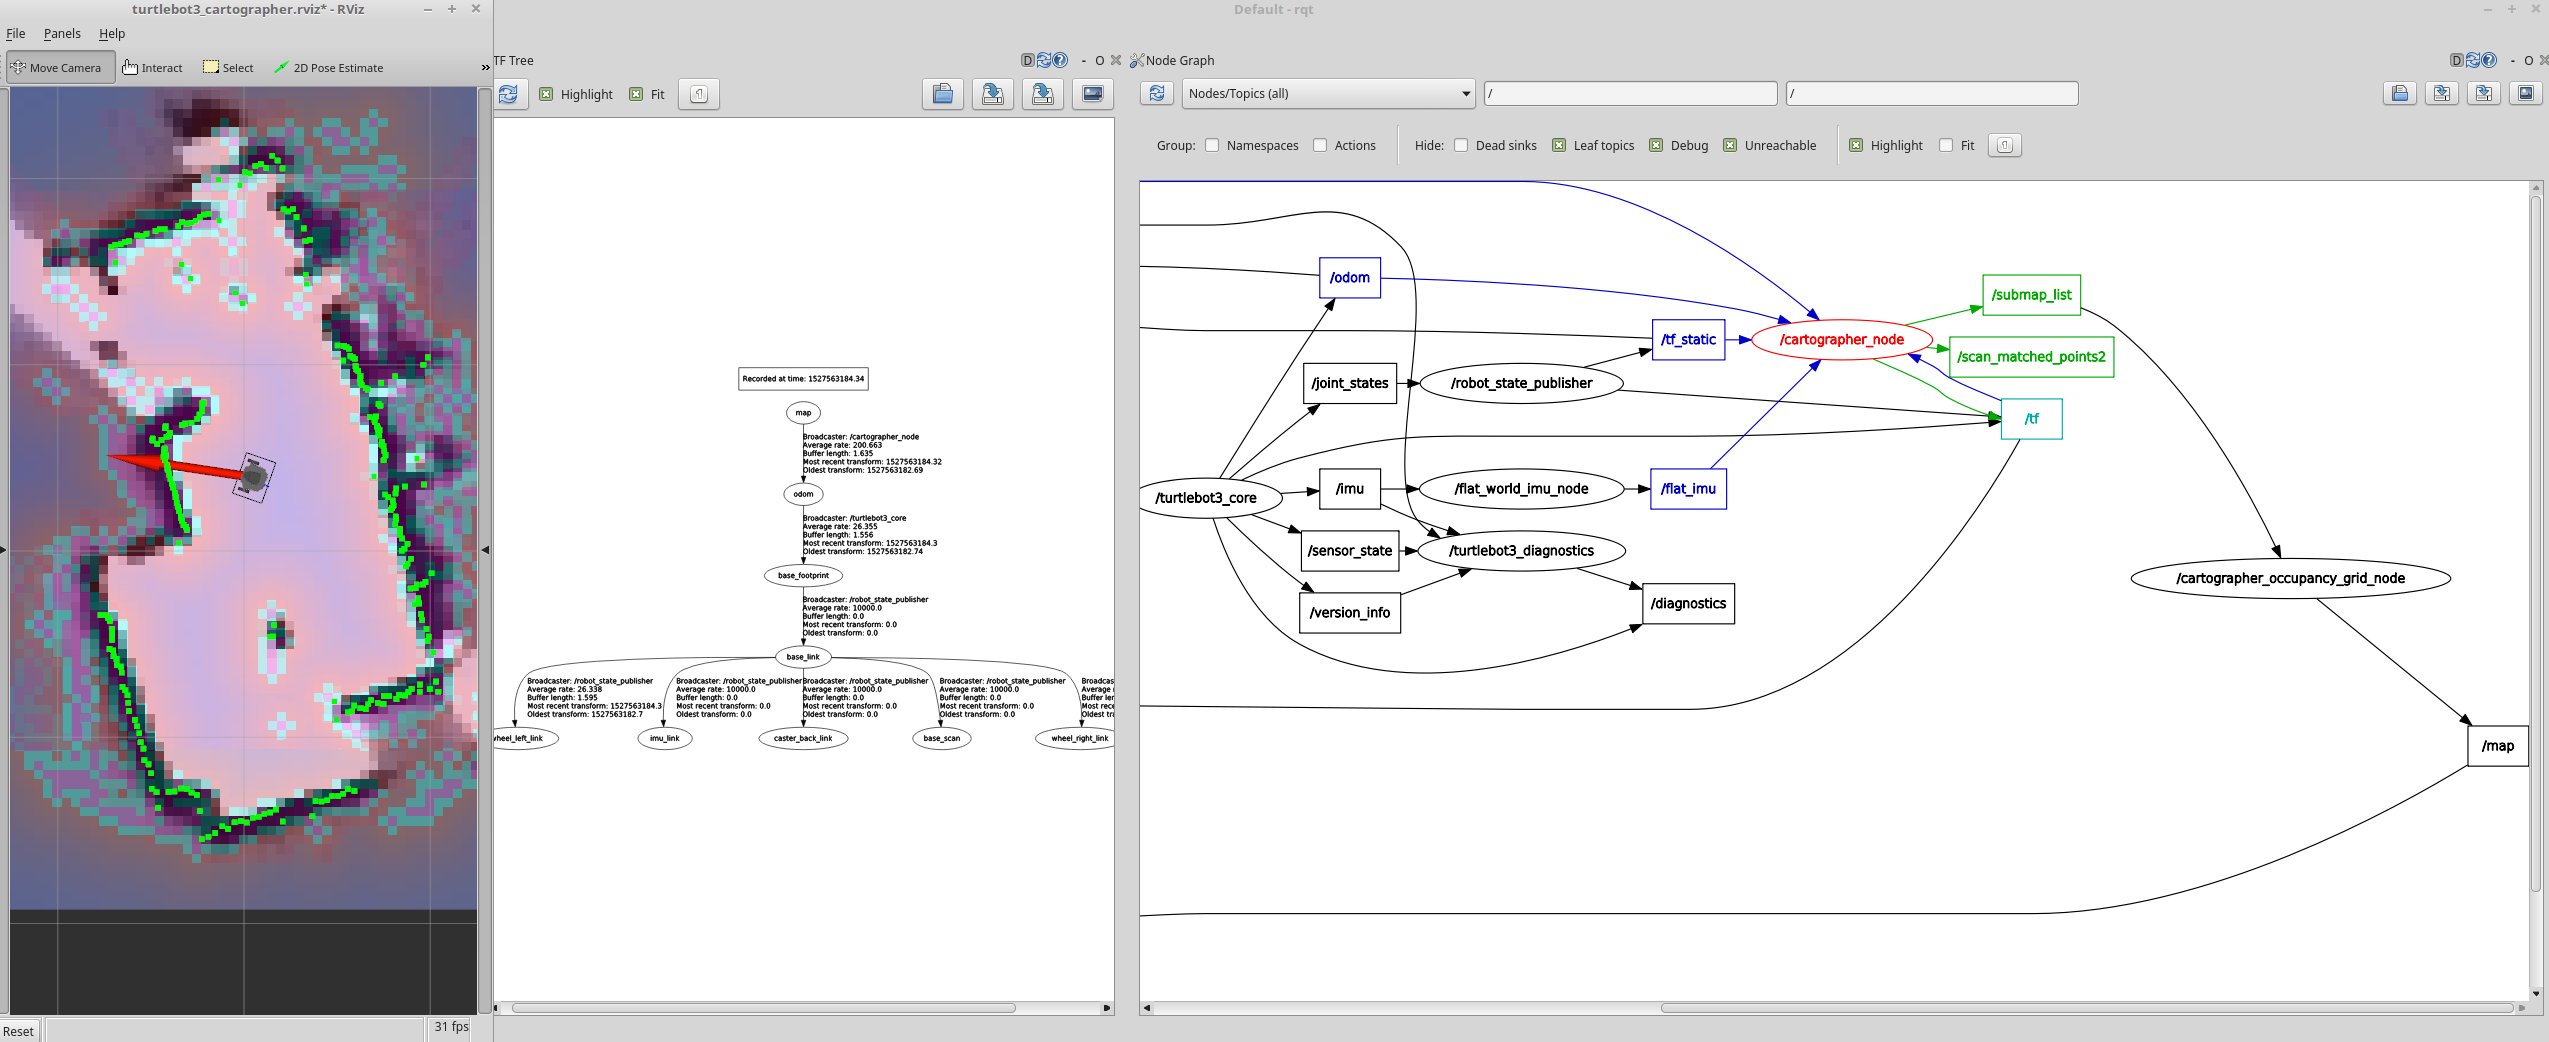Refresh the Node Graph display
This screenshot has width=2549, height=1042.
point(1156,93)
